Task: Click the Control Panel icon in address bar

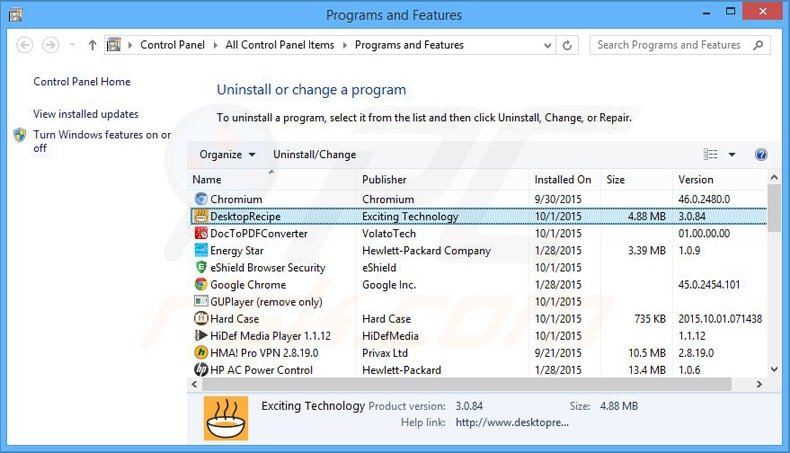Action: coord(114,45)
